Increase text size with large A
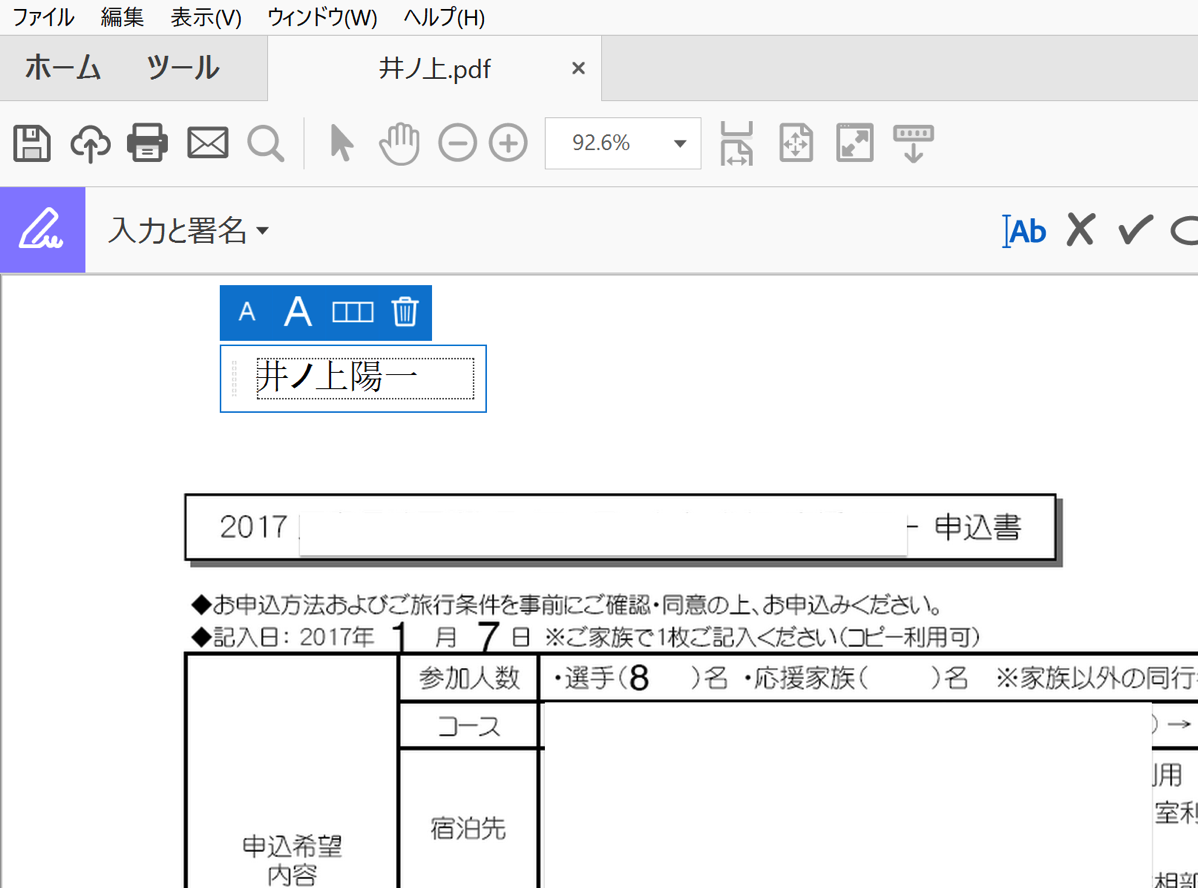The width and height of the screenshot is (1198, 888). click(x=298, y=312)
